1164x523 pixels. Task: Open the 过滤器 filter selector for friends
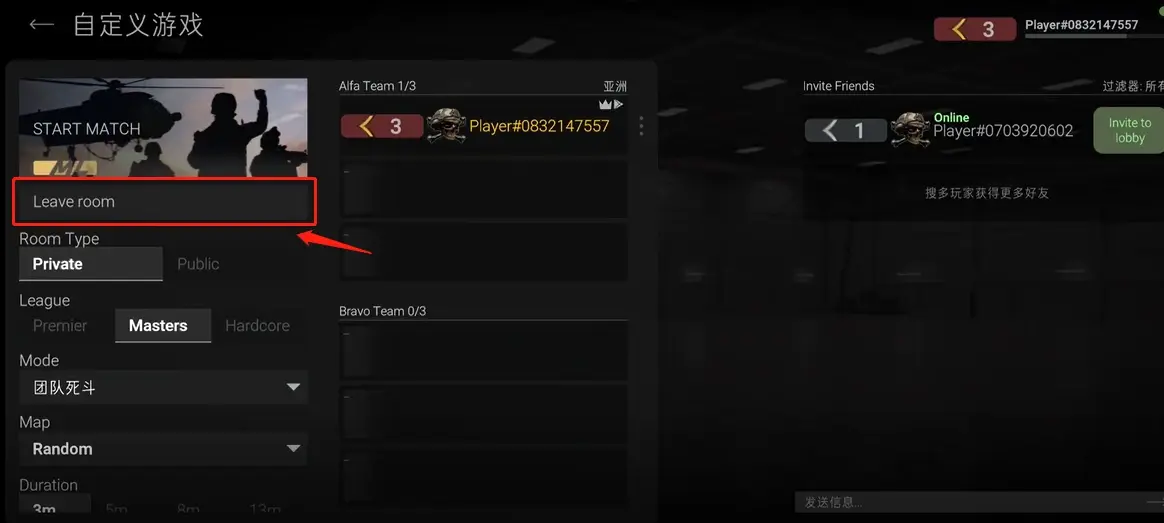point(1133,87)
